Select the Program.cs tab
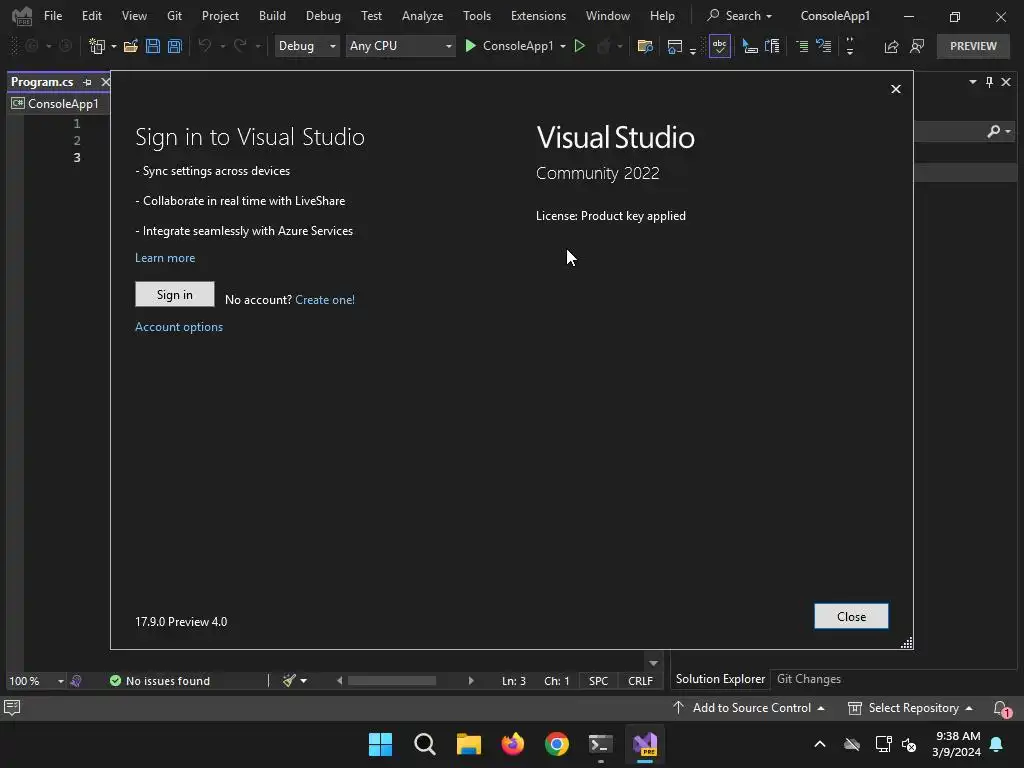 (42, 82)
